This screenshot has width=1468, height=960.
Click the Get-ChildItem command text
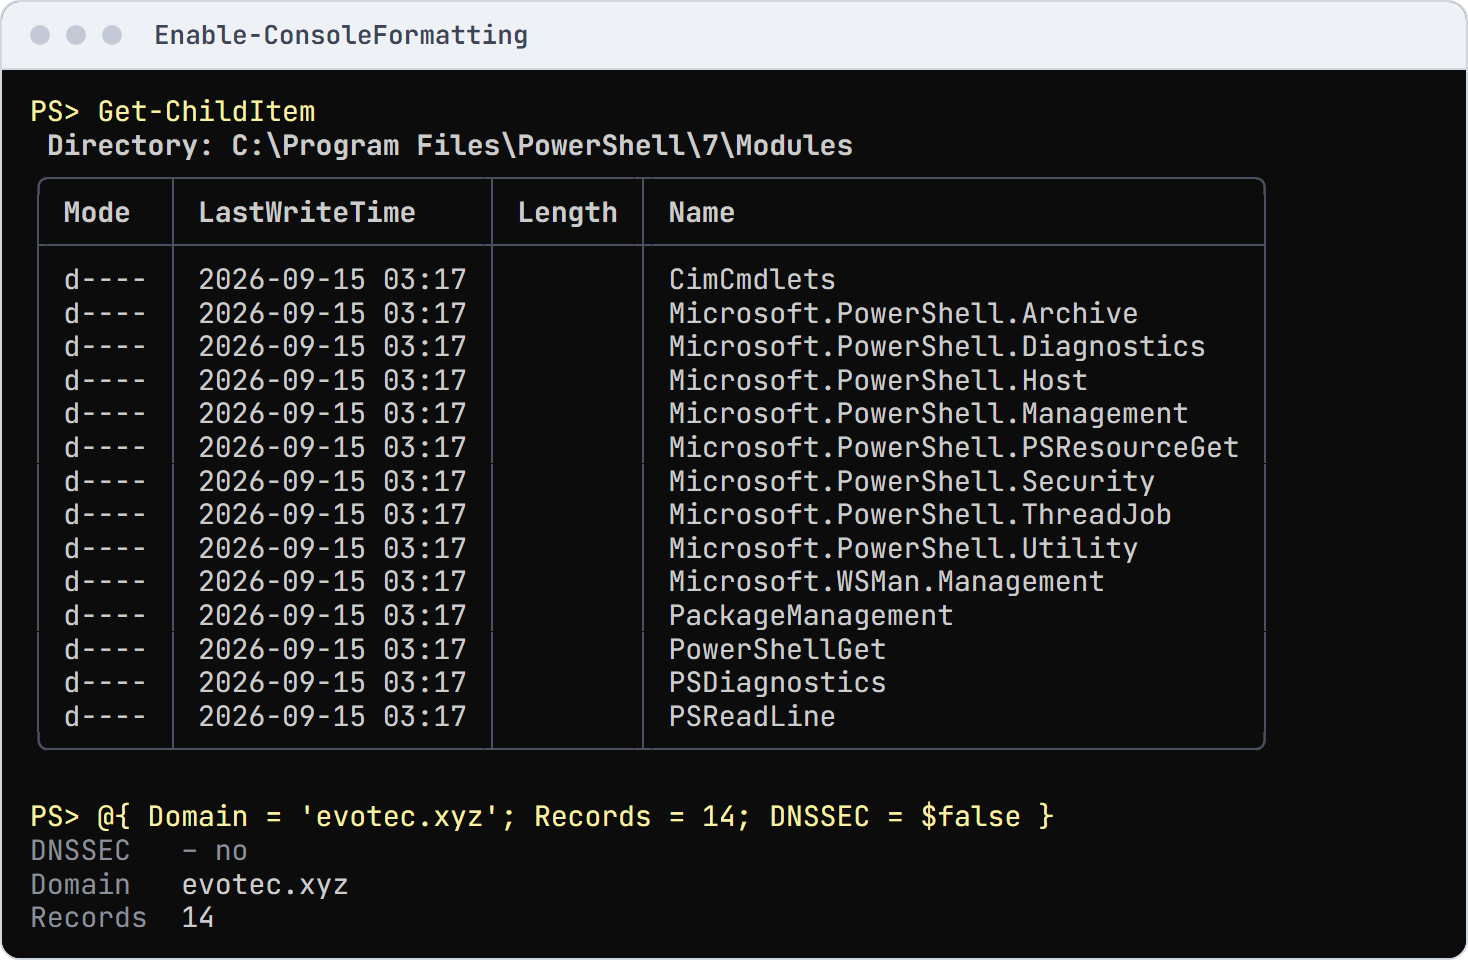tap(206, 111)
